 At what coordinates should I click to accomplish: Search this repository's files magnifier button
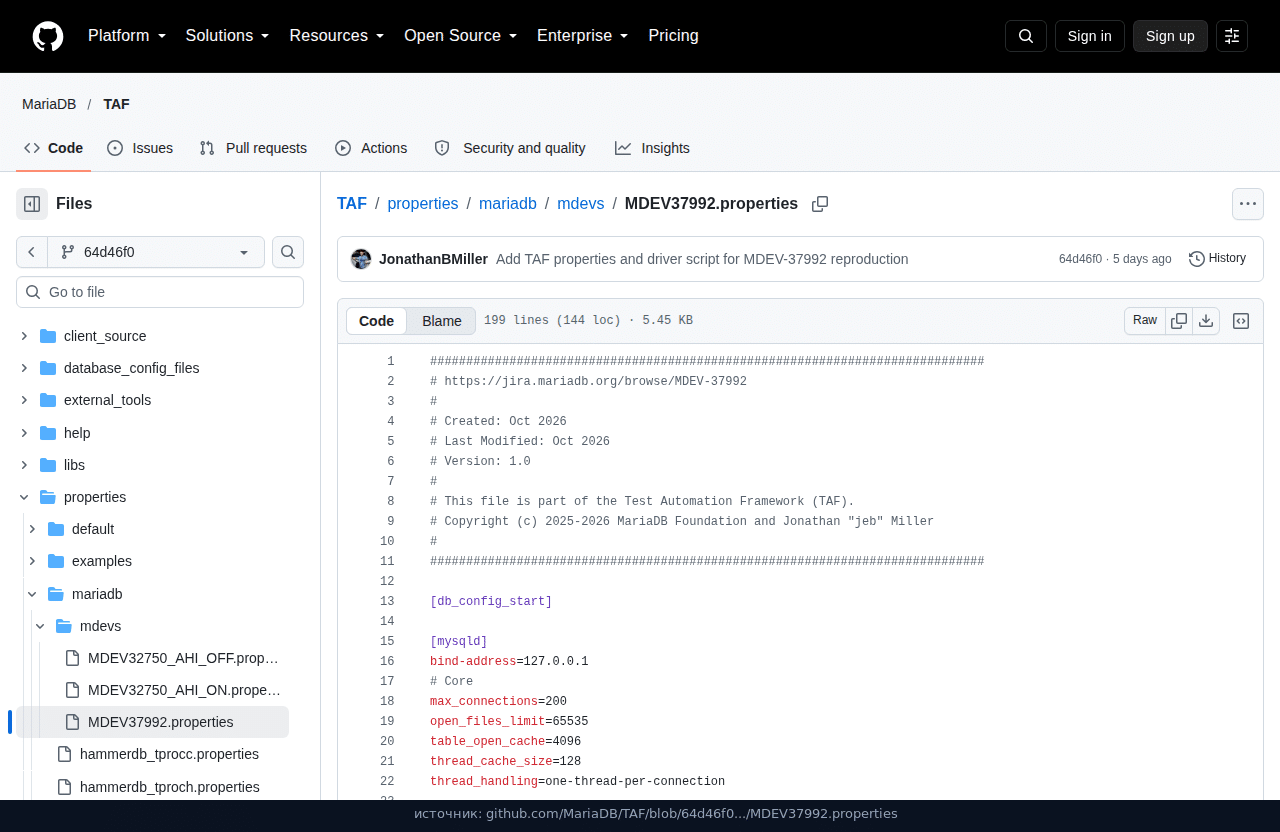[288, 252]
